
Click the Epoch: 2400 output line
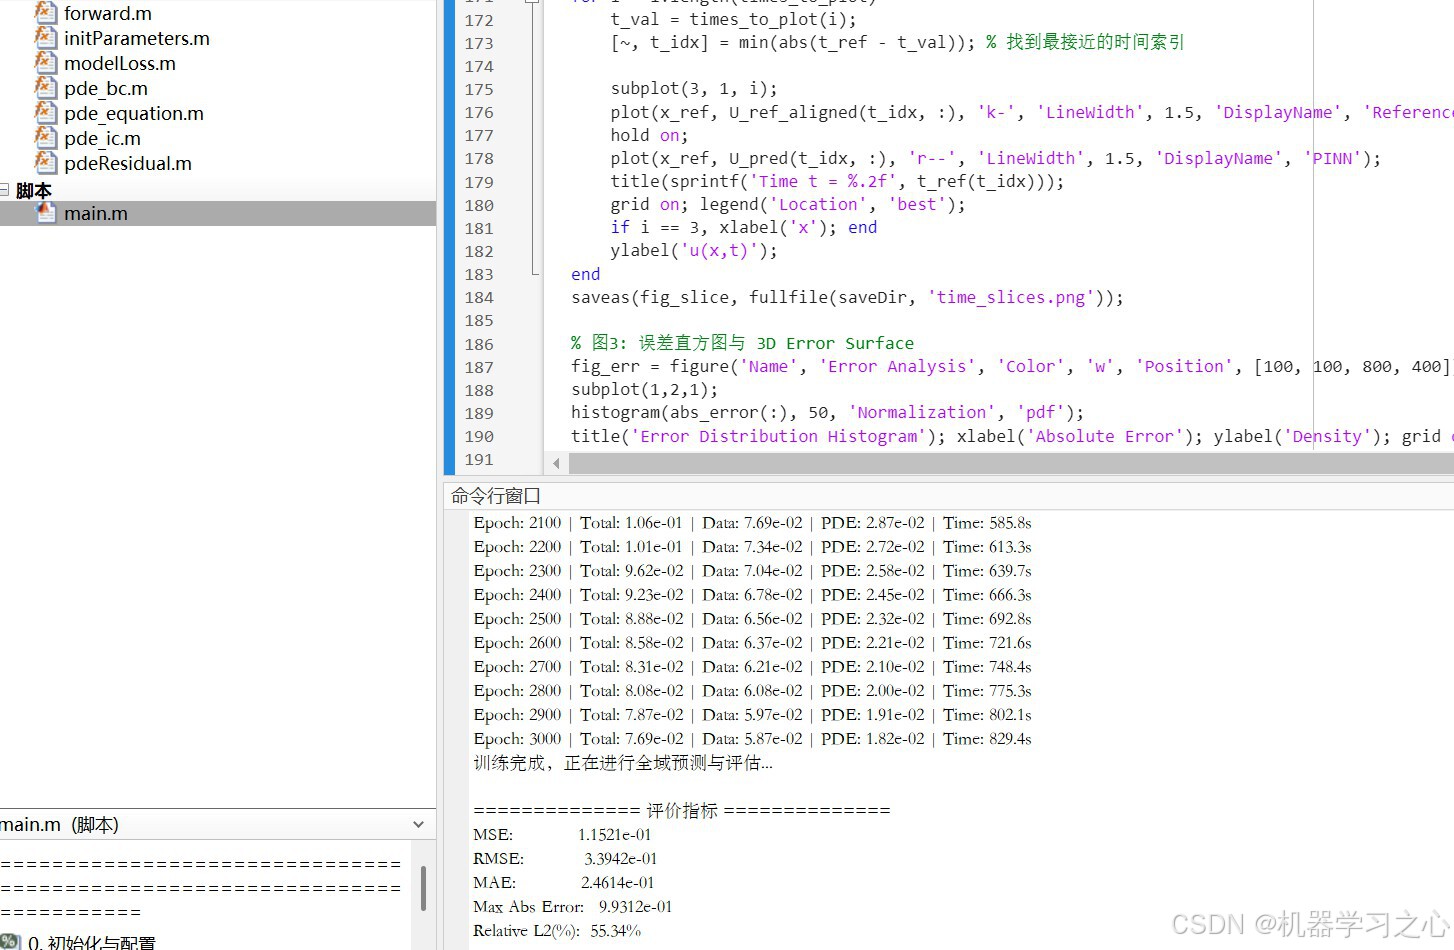[752, 595]
